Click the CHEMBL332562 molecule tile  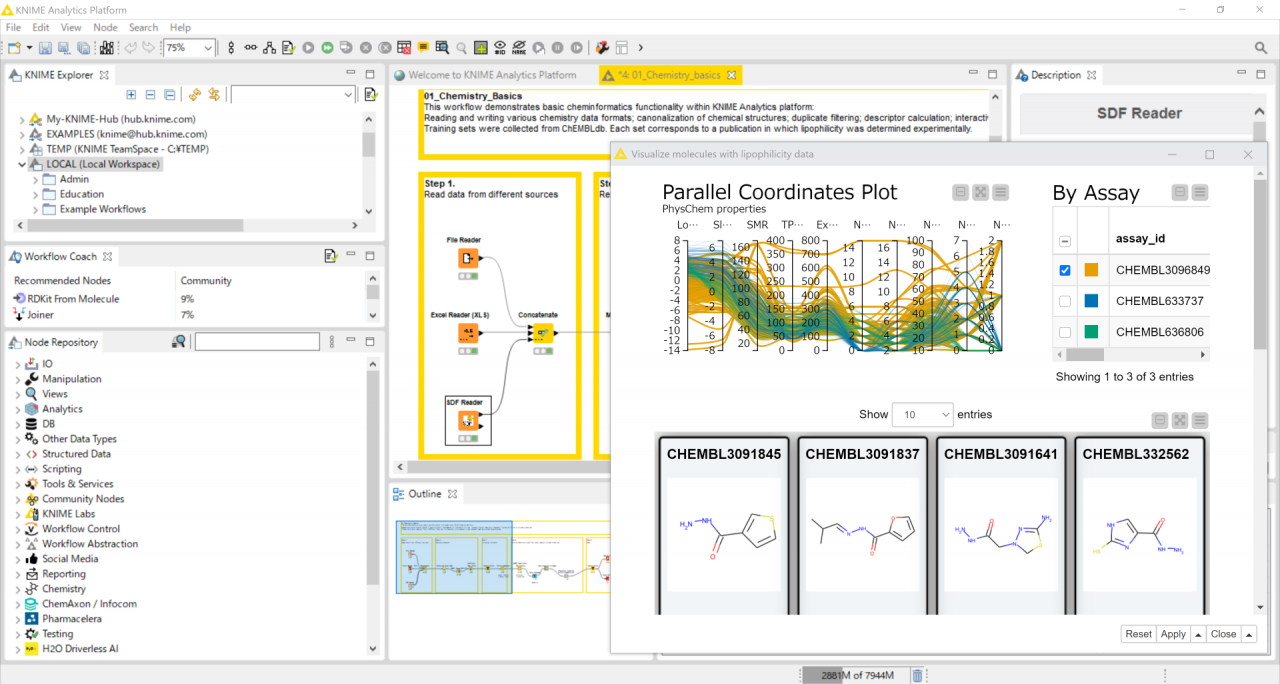point(1139,525)
